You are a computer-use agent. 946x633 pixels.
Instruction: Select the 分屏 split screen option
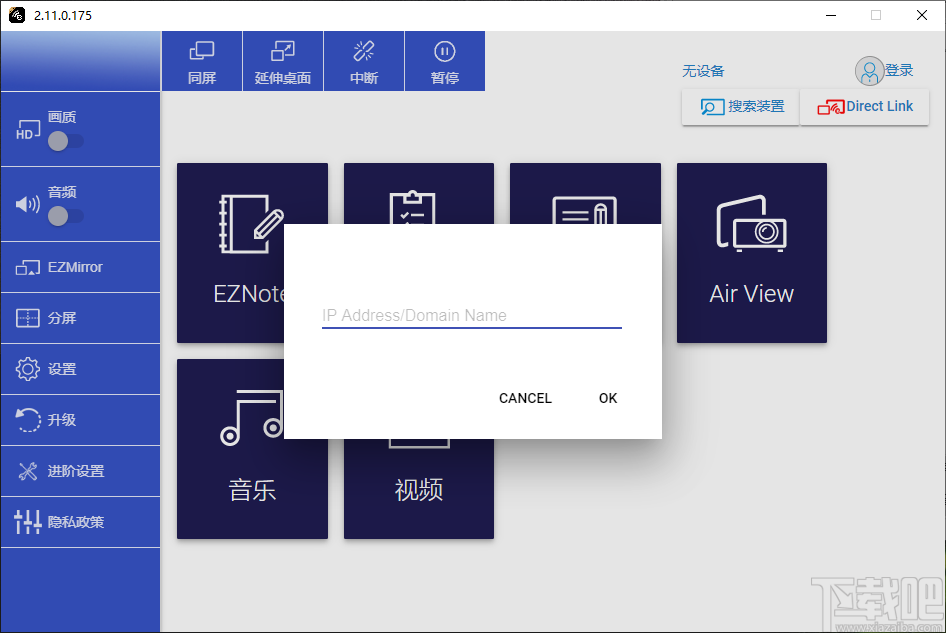(x=80, y=318)
